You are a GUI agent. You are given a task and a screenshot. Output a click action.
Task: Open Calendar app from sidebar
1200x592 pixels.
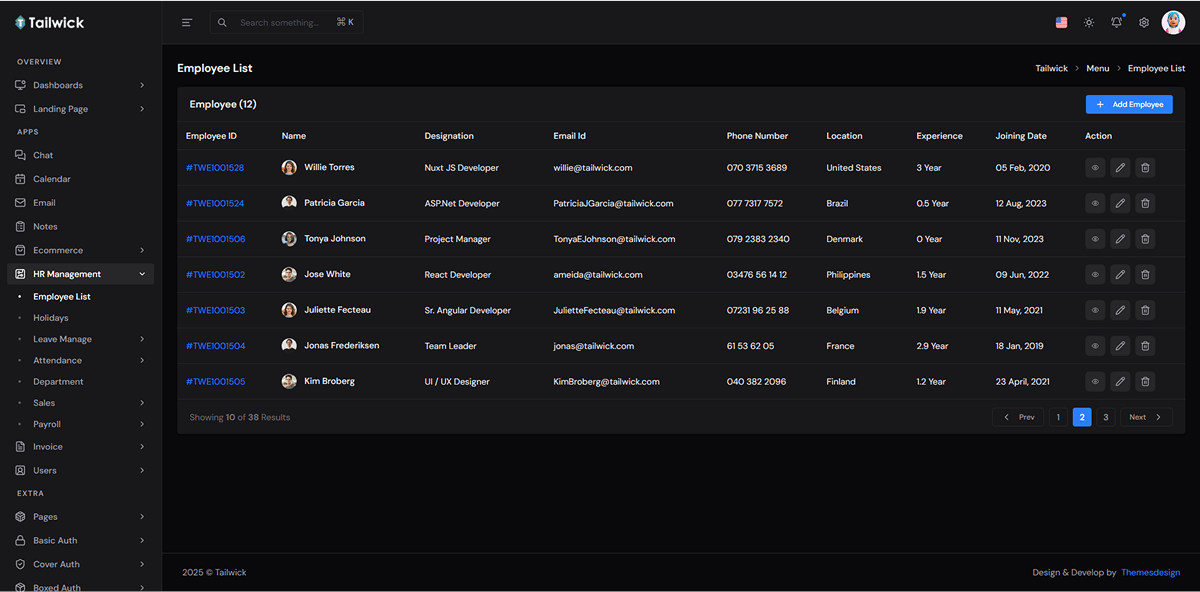click(x=52, y=179)
